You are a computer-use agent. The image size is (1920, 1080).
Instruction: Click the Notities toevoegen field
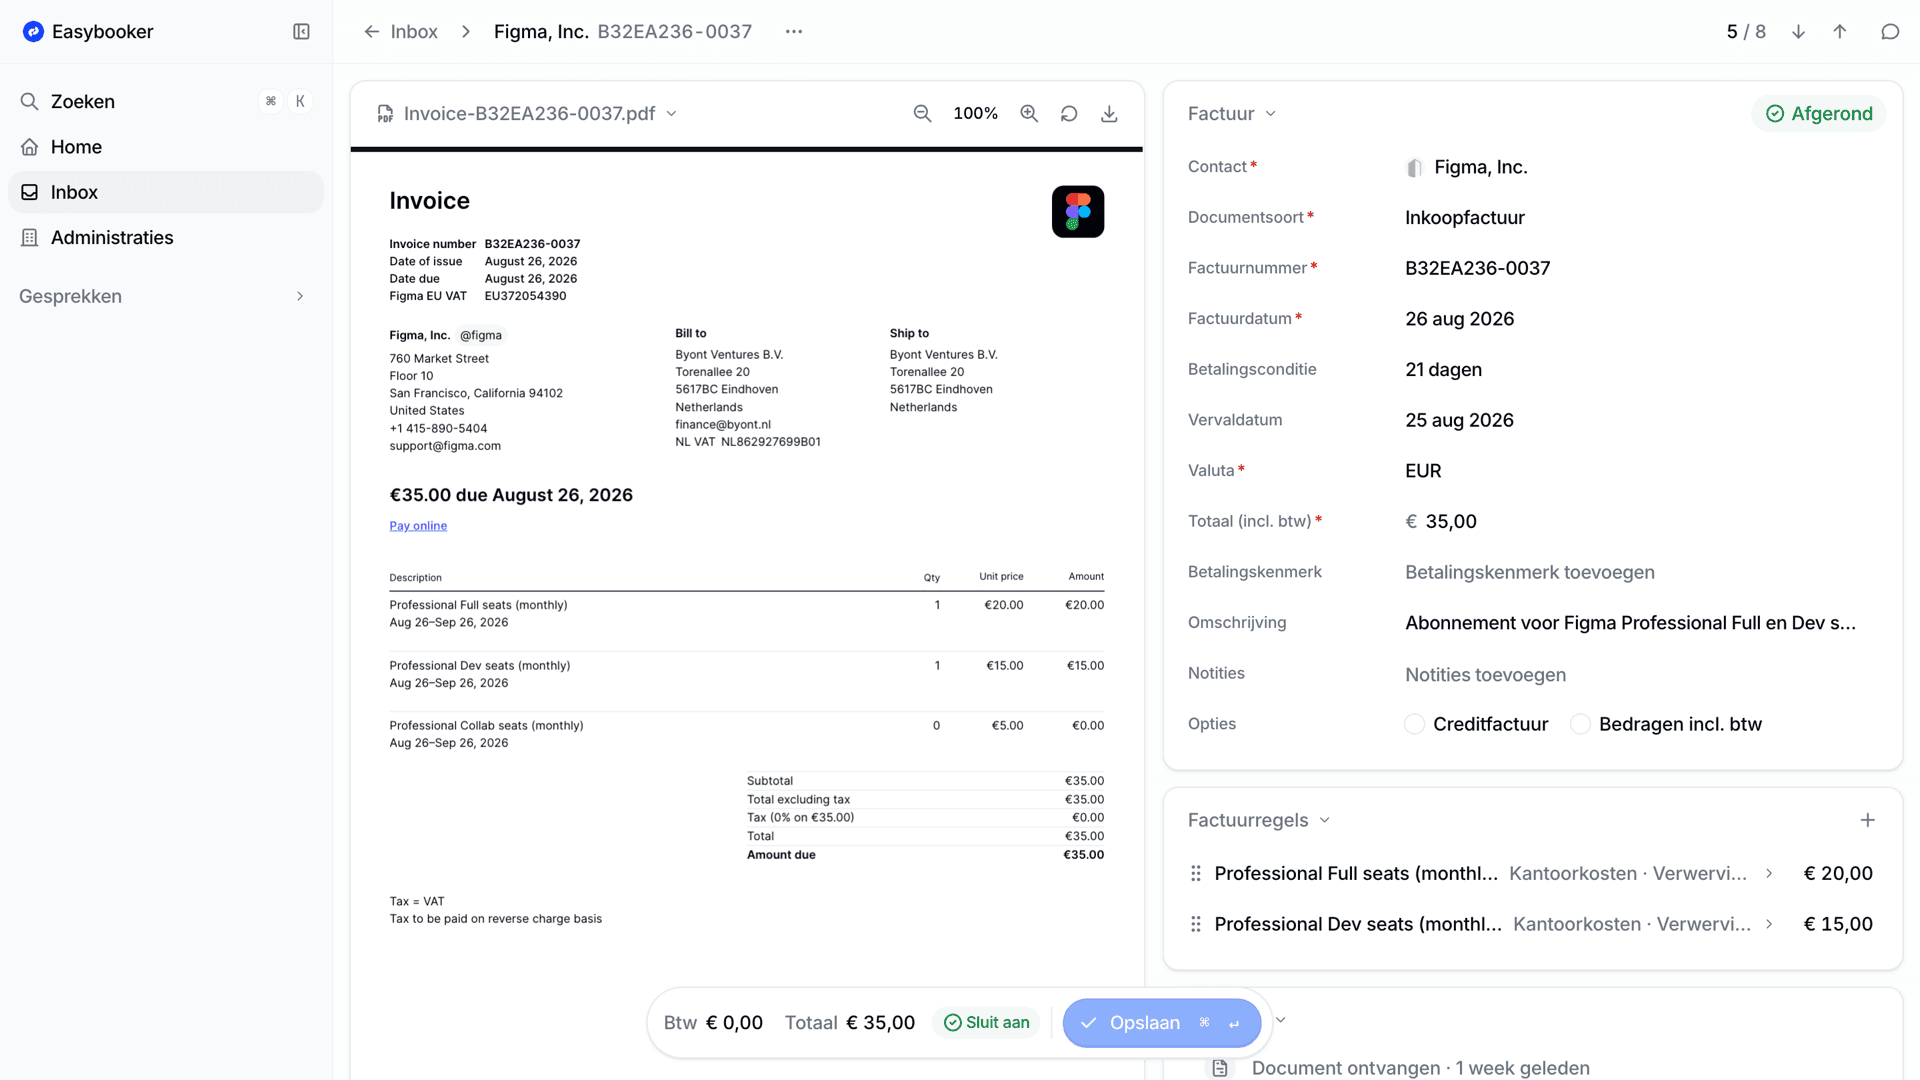point(1485,675)
